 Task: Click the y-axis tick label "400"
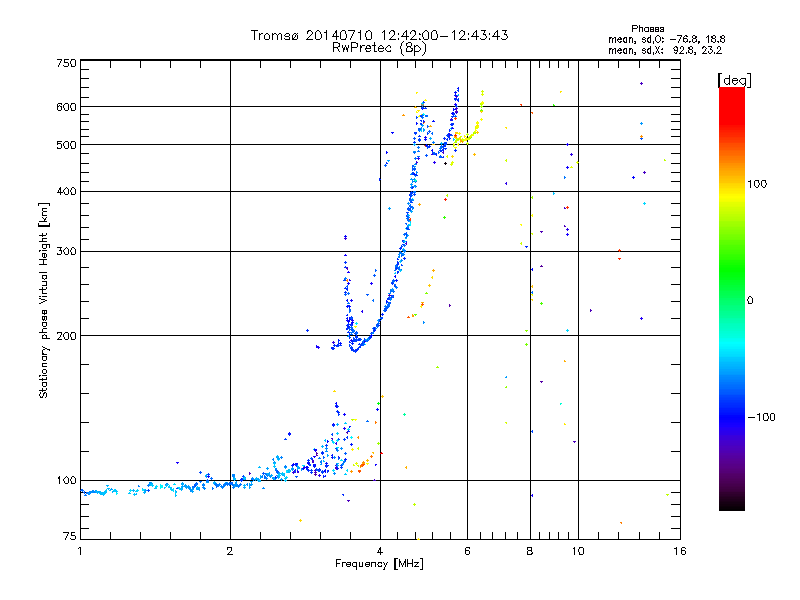click(66, 191)
